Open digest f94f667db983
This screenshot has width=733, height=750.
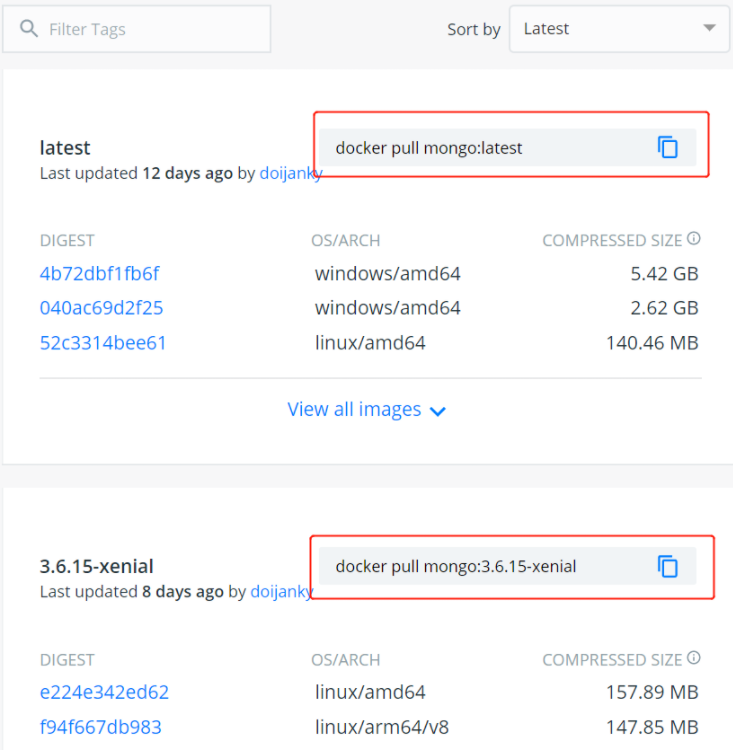100,727
